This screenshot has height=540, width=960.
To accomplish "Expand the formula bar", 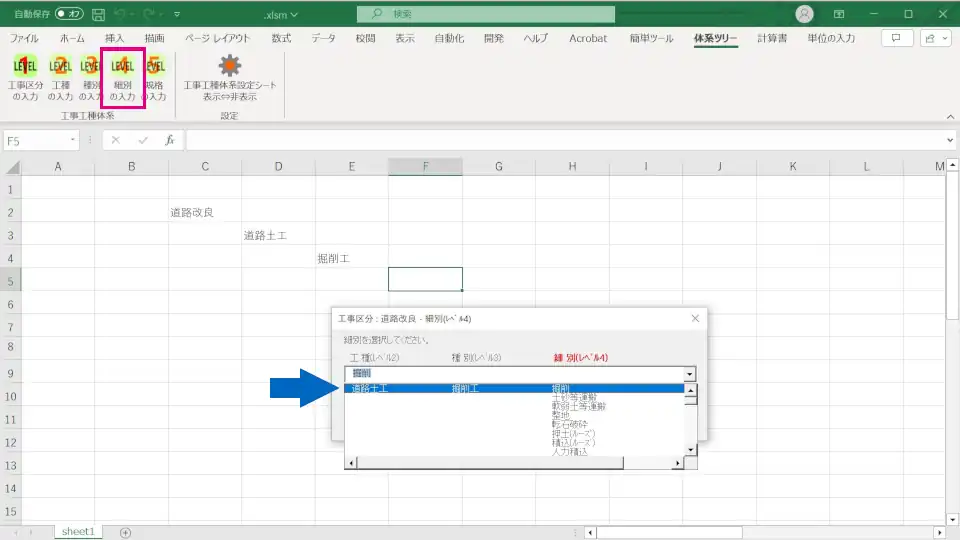I will point(950,140).
